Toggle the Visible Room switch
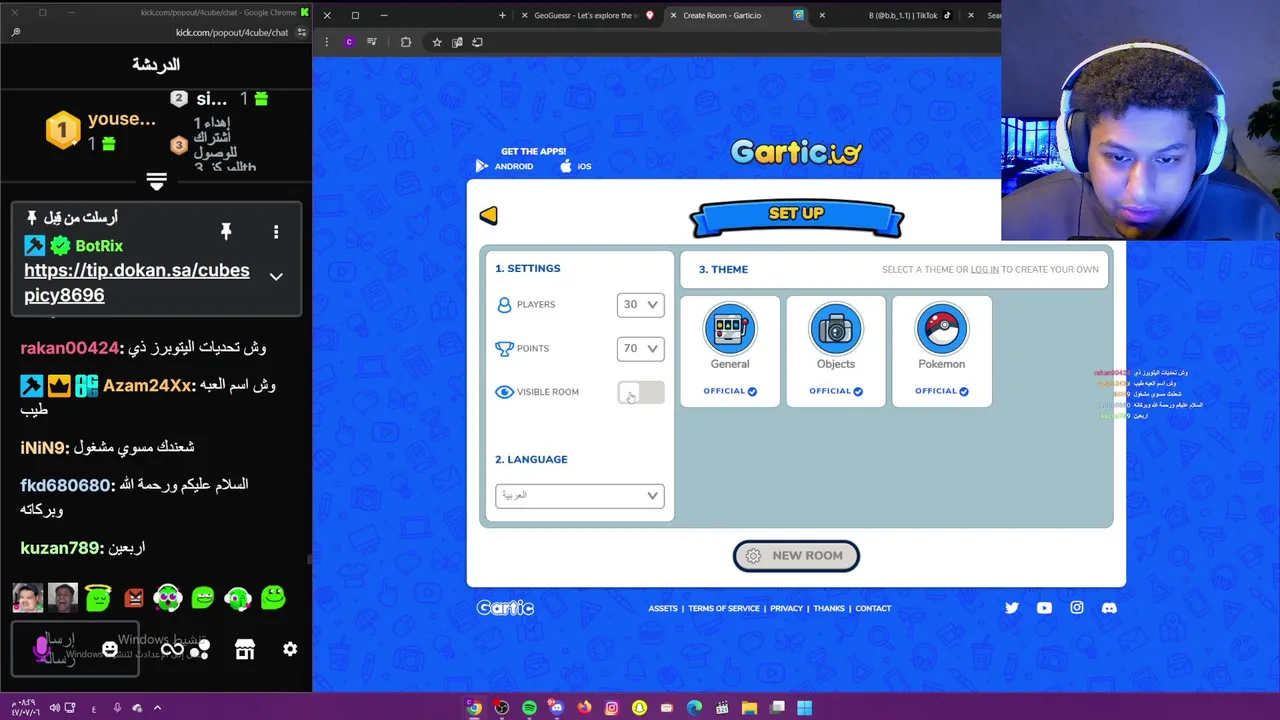 click(x=641, y=392)
